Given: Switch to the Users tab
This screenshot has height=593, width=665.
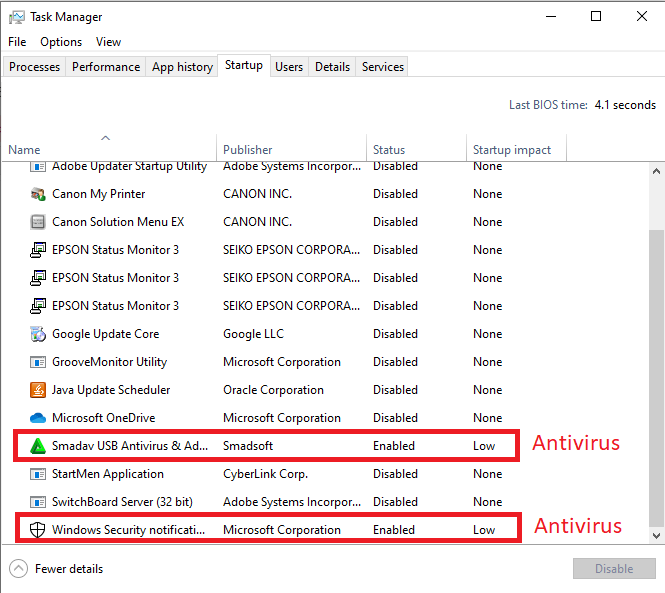Looking at the screenshot, I should pyautogui.click(x=289, y=67).
